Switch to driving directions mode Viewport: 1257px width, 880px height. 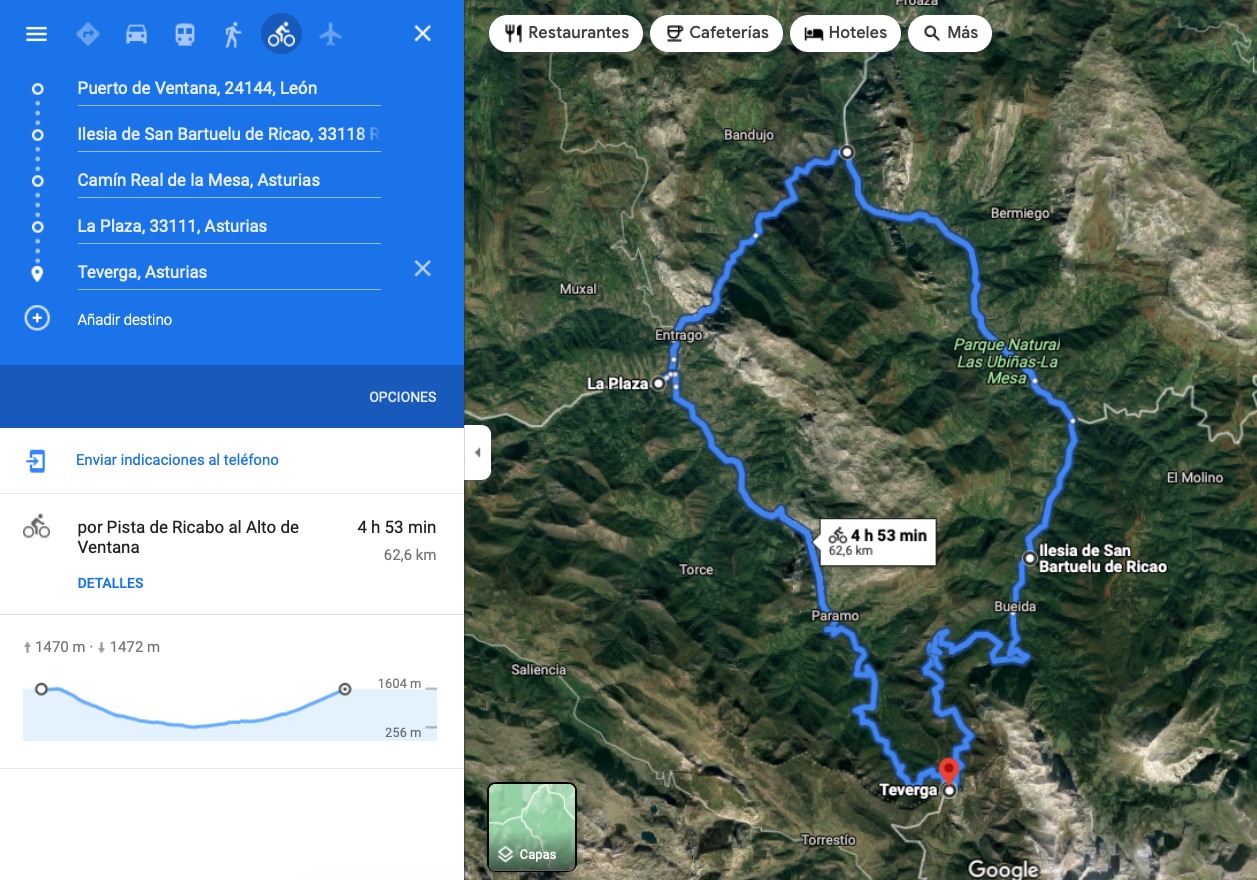[x=136, y=34]
